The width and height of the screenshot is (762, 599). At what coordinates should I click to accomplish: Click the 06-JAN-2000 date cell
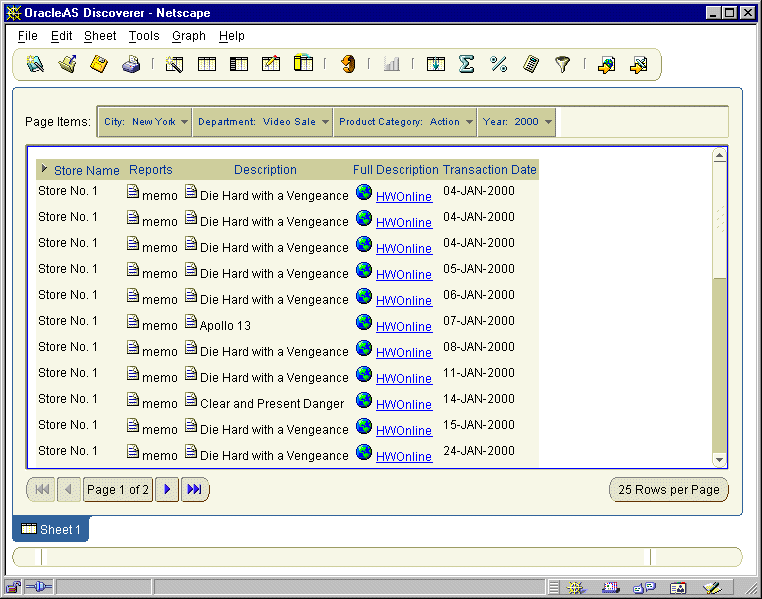[479, 294]
